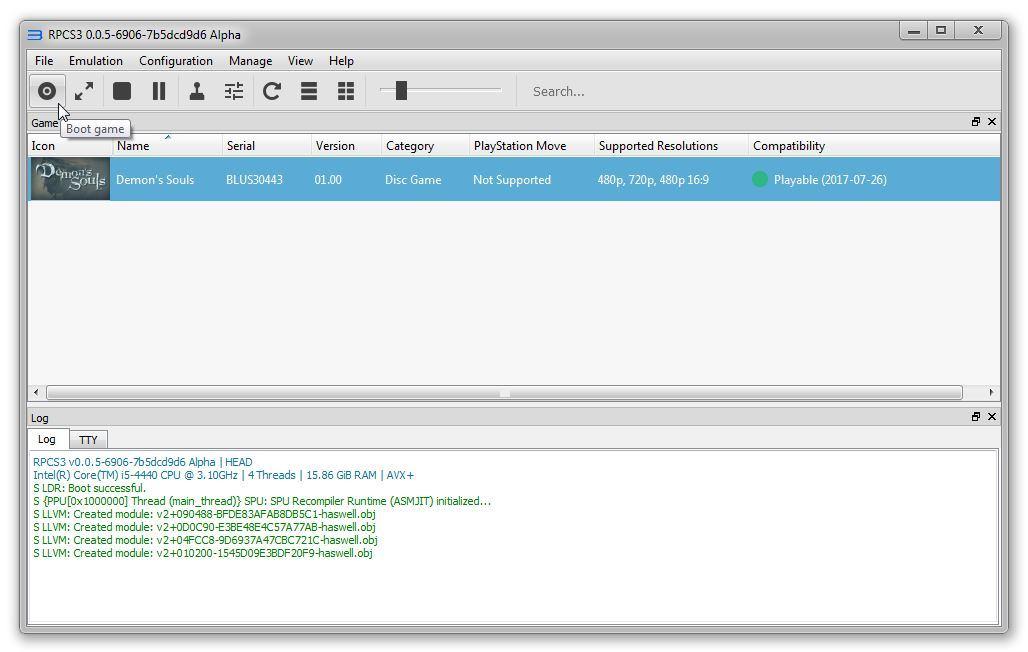The image size is (1028, 652).
Task: Open the Help menu
Action: coord(341,61)
